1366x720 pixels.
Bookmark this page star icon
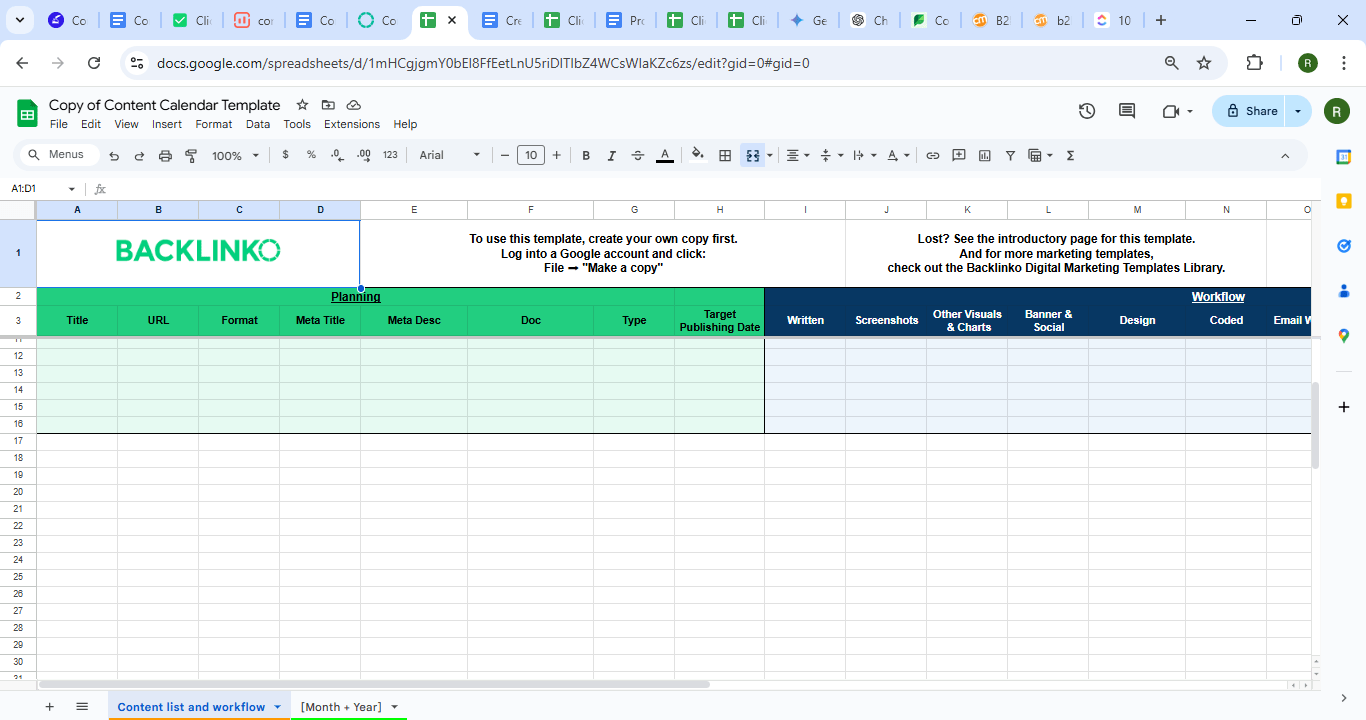tap(1204, 63)
